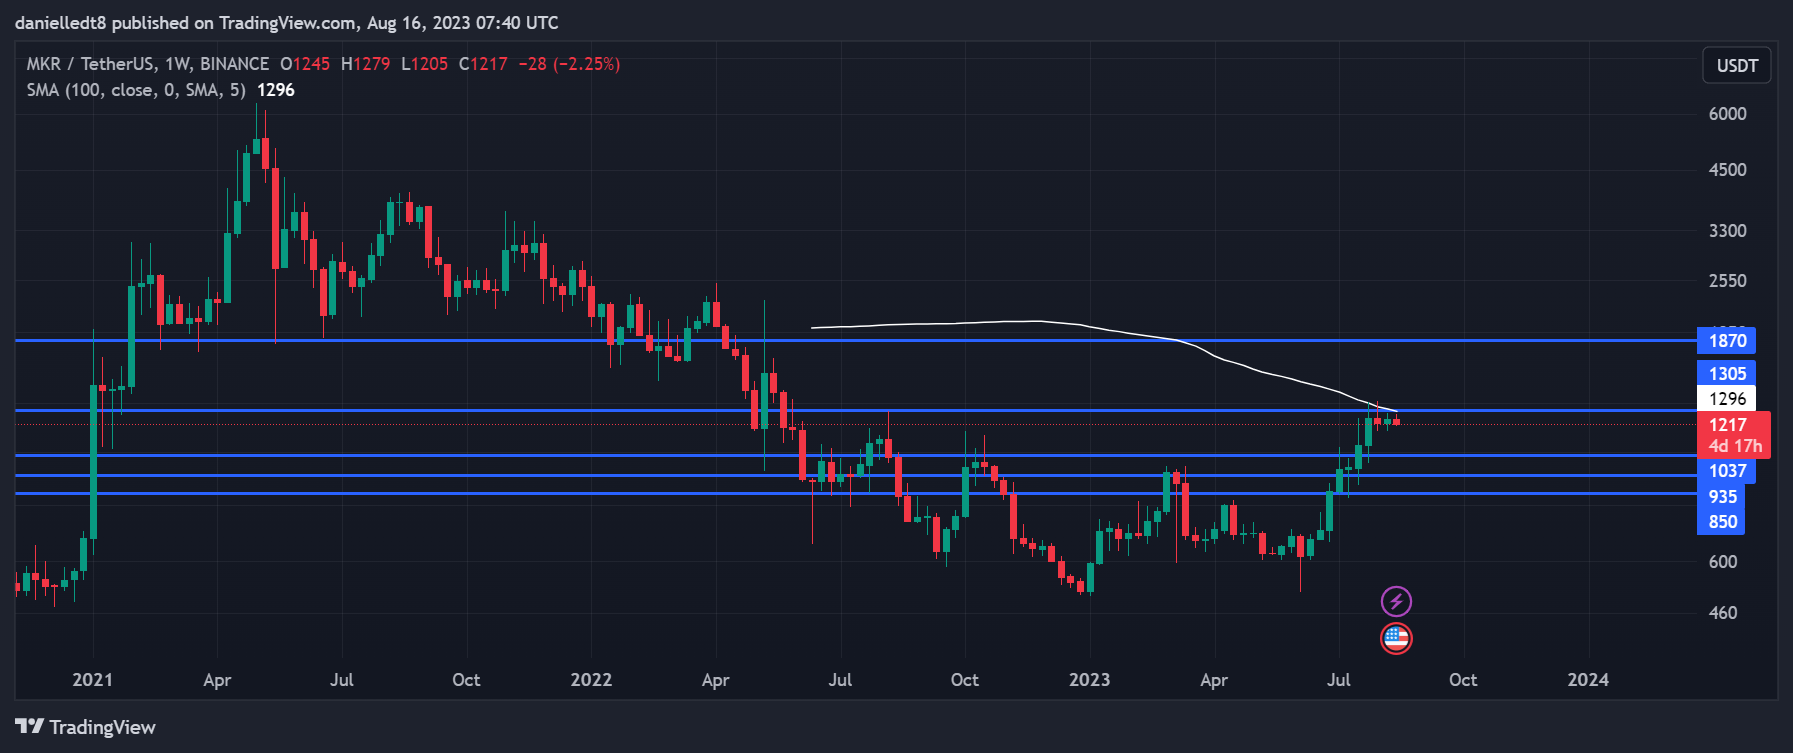Click the 935 price level label
This screenshot has height=753, width=1793.
1722,497
